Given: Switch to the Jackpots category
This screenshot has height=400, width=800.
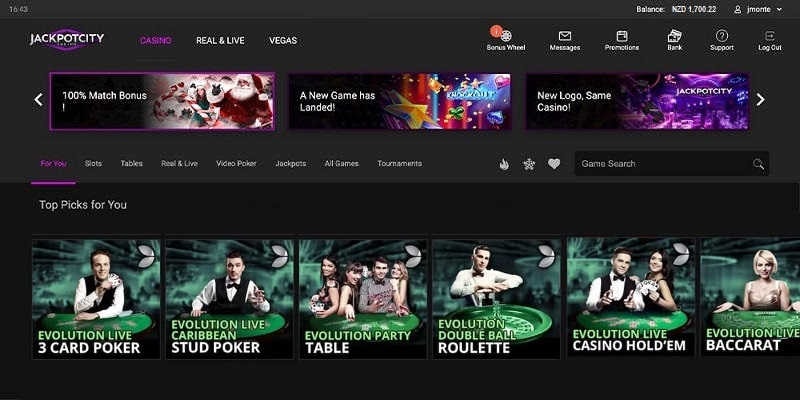Looking at the screenshot, I should pos(291,164).
